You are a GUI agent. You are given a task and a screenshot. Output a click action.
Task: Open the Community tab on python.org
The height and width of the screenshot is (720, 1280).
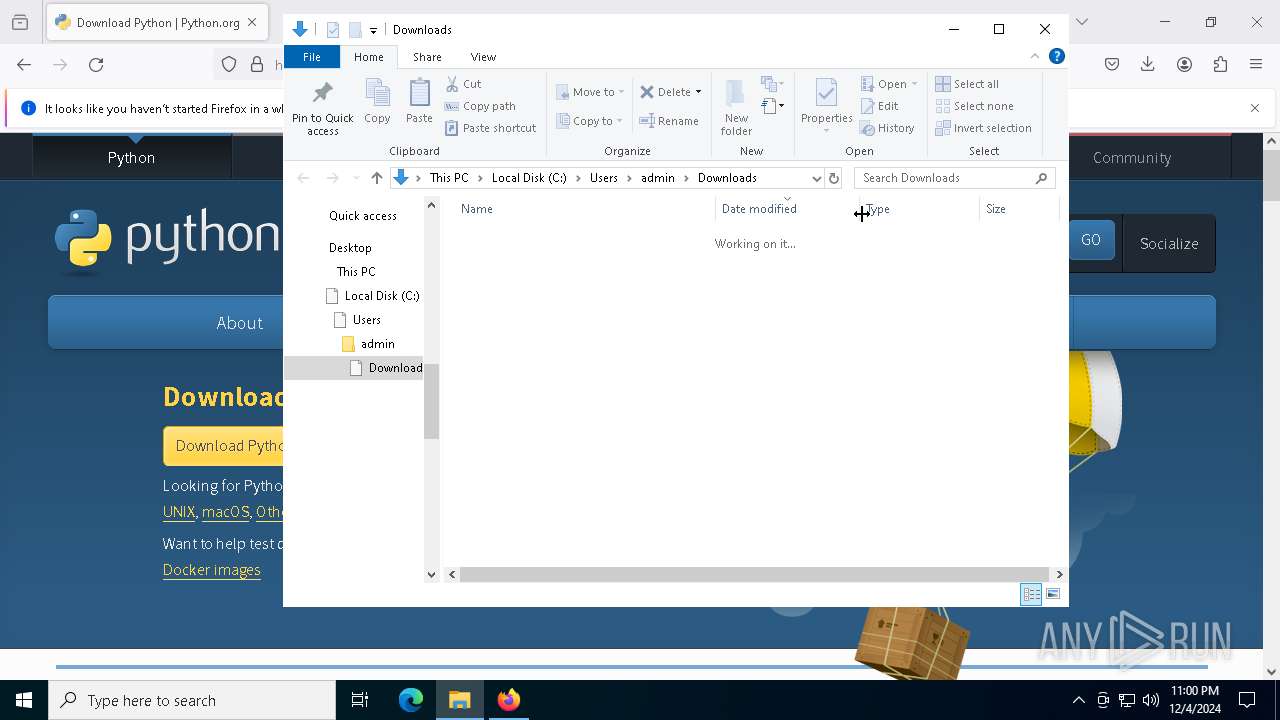(x=1131, y=157)
